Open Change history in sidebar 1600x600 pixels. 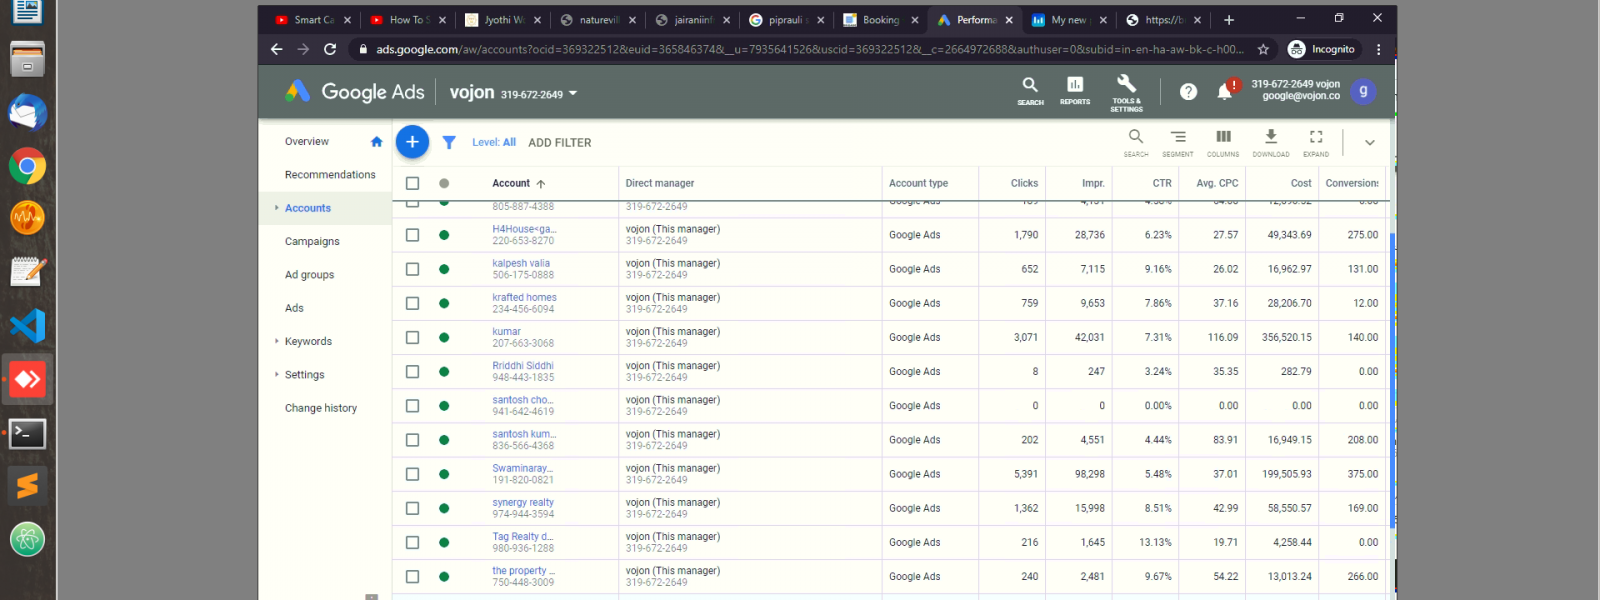(320, 408)
